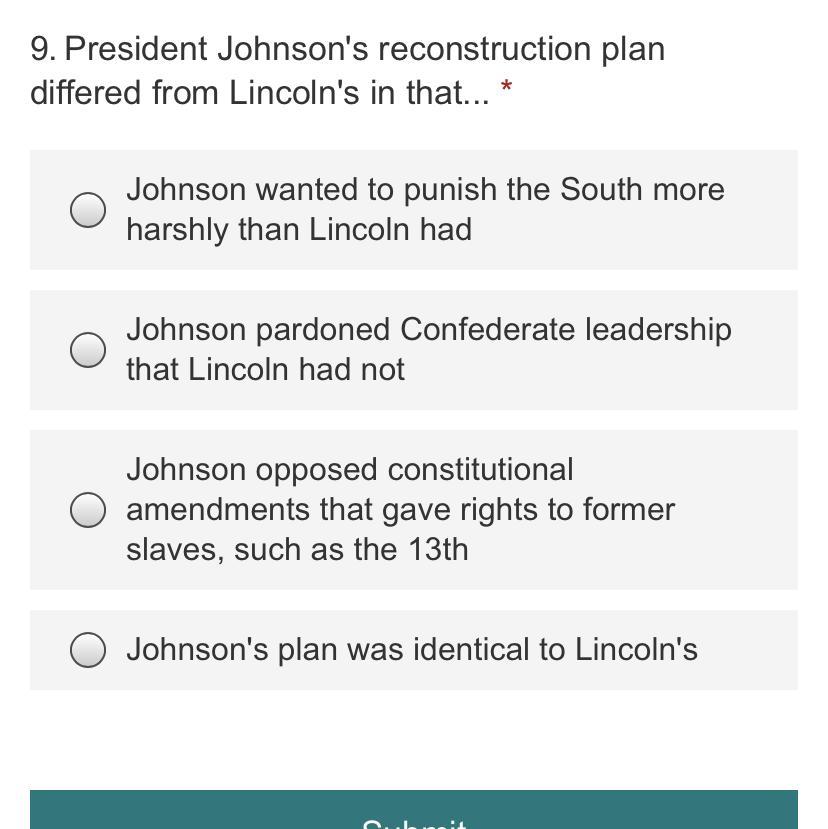Click the text line 'harshly than Lincoln had'
The height and width of the screenshot is (829, 828).
tap(299, 230)
